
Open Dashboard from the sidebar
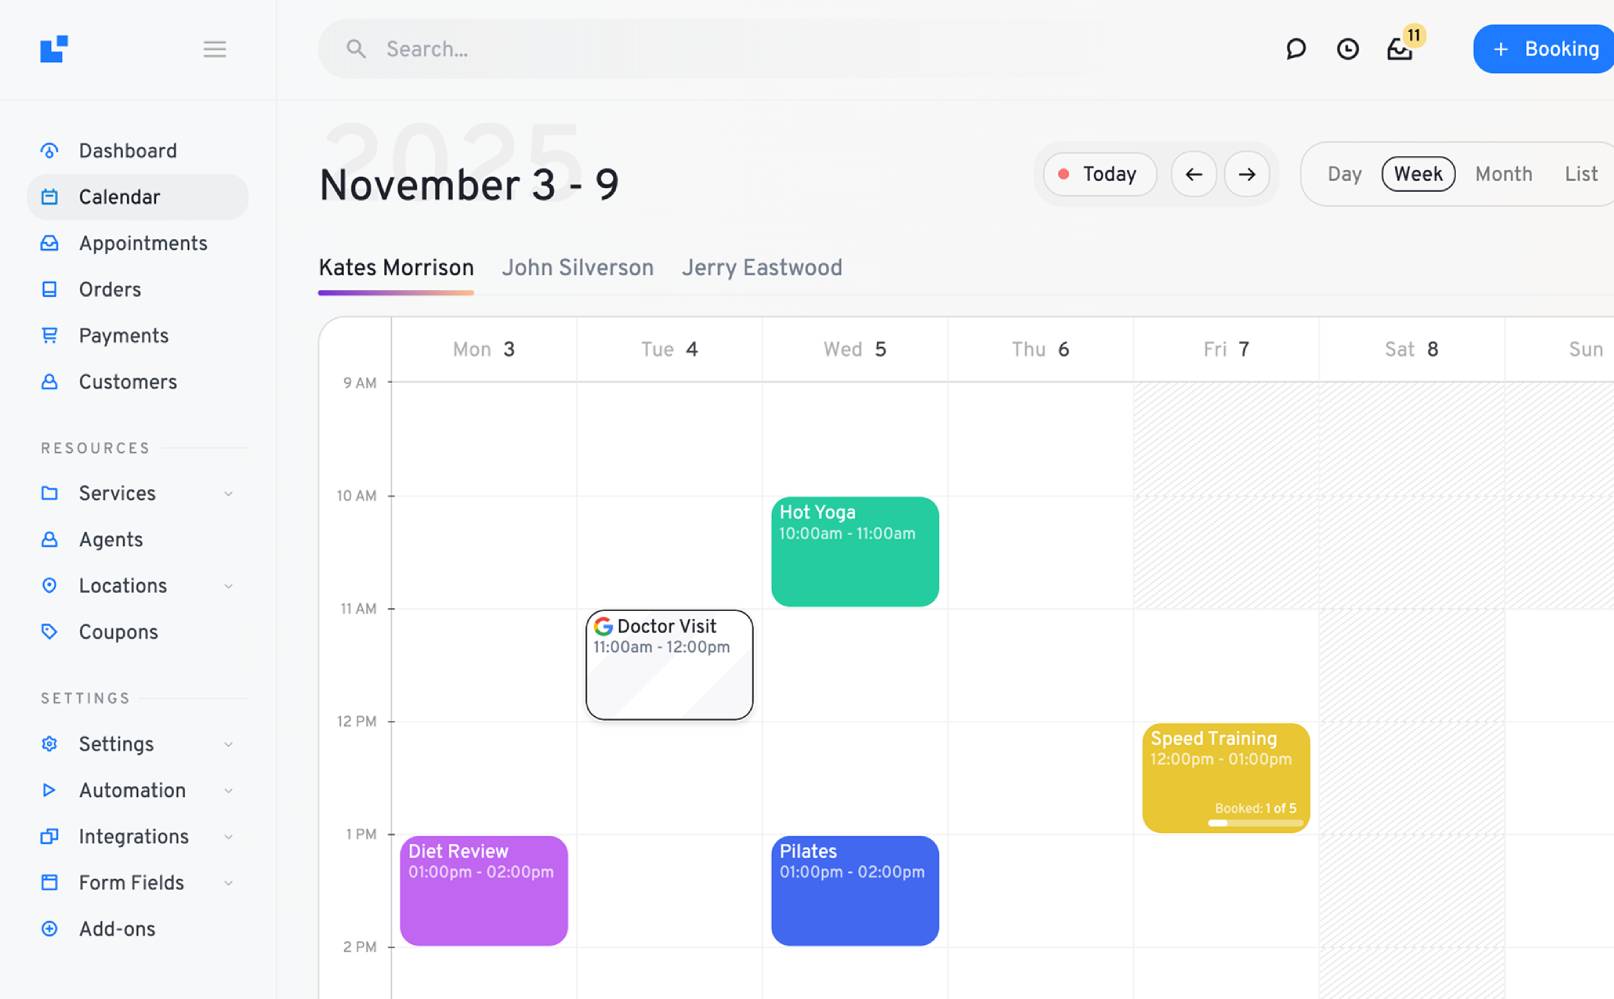(128, 151)
